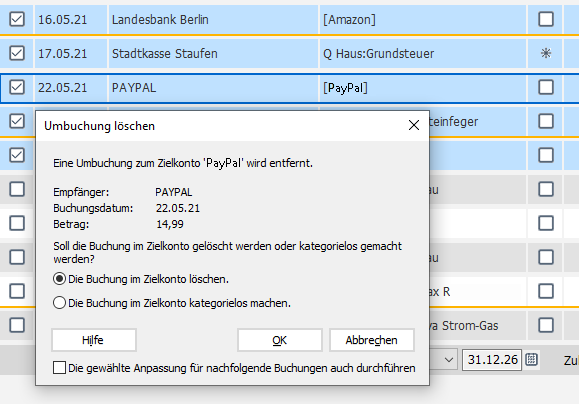This screenshot has width=579, height=404.
Task: Click the asterisk marker in the Stadtkasse Staufen row
Action: [x=546, y=54]
